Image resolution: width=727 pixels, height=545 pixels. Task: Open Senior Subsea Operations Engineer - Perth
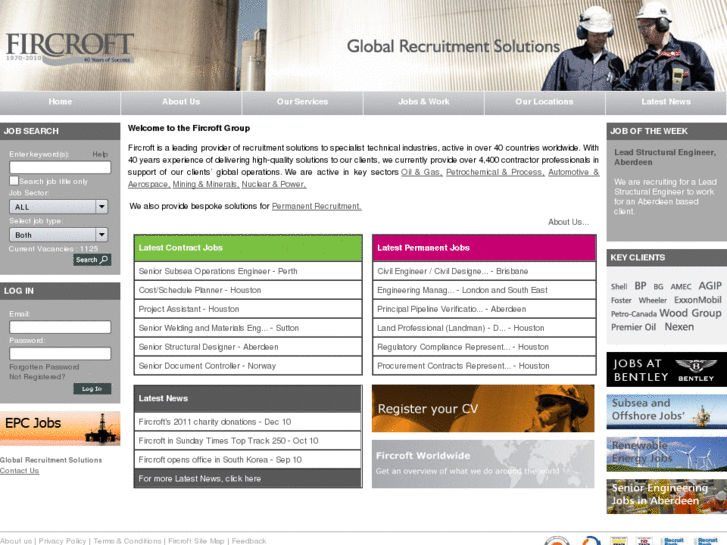pyautogui.click(x=248, y=271)
